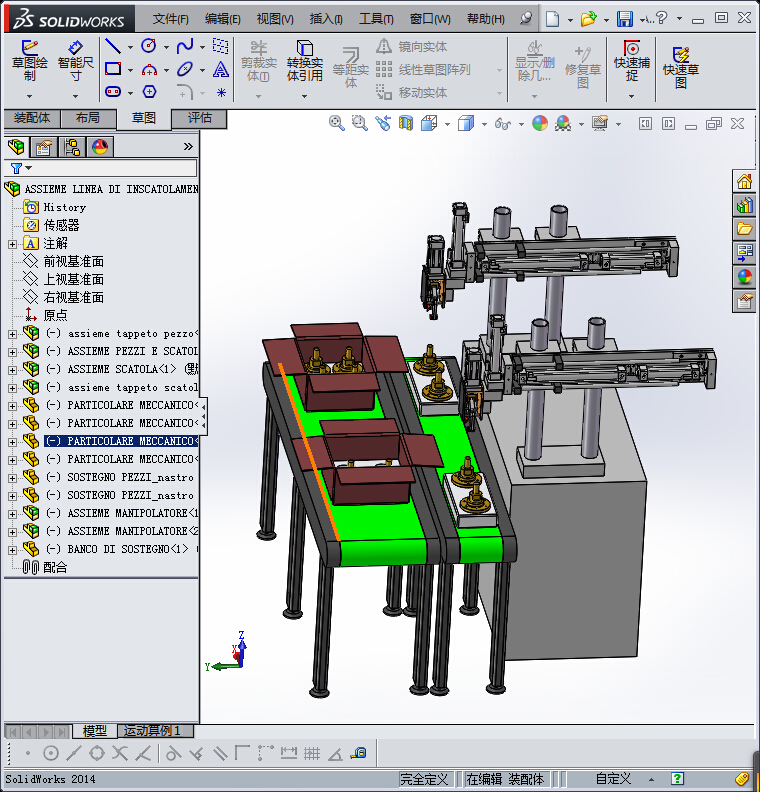Select the Circle sketch tool
The width and height of the screenshot is (760, 792).
[148, 46]
